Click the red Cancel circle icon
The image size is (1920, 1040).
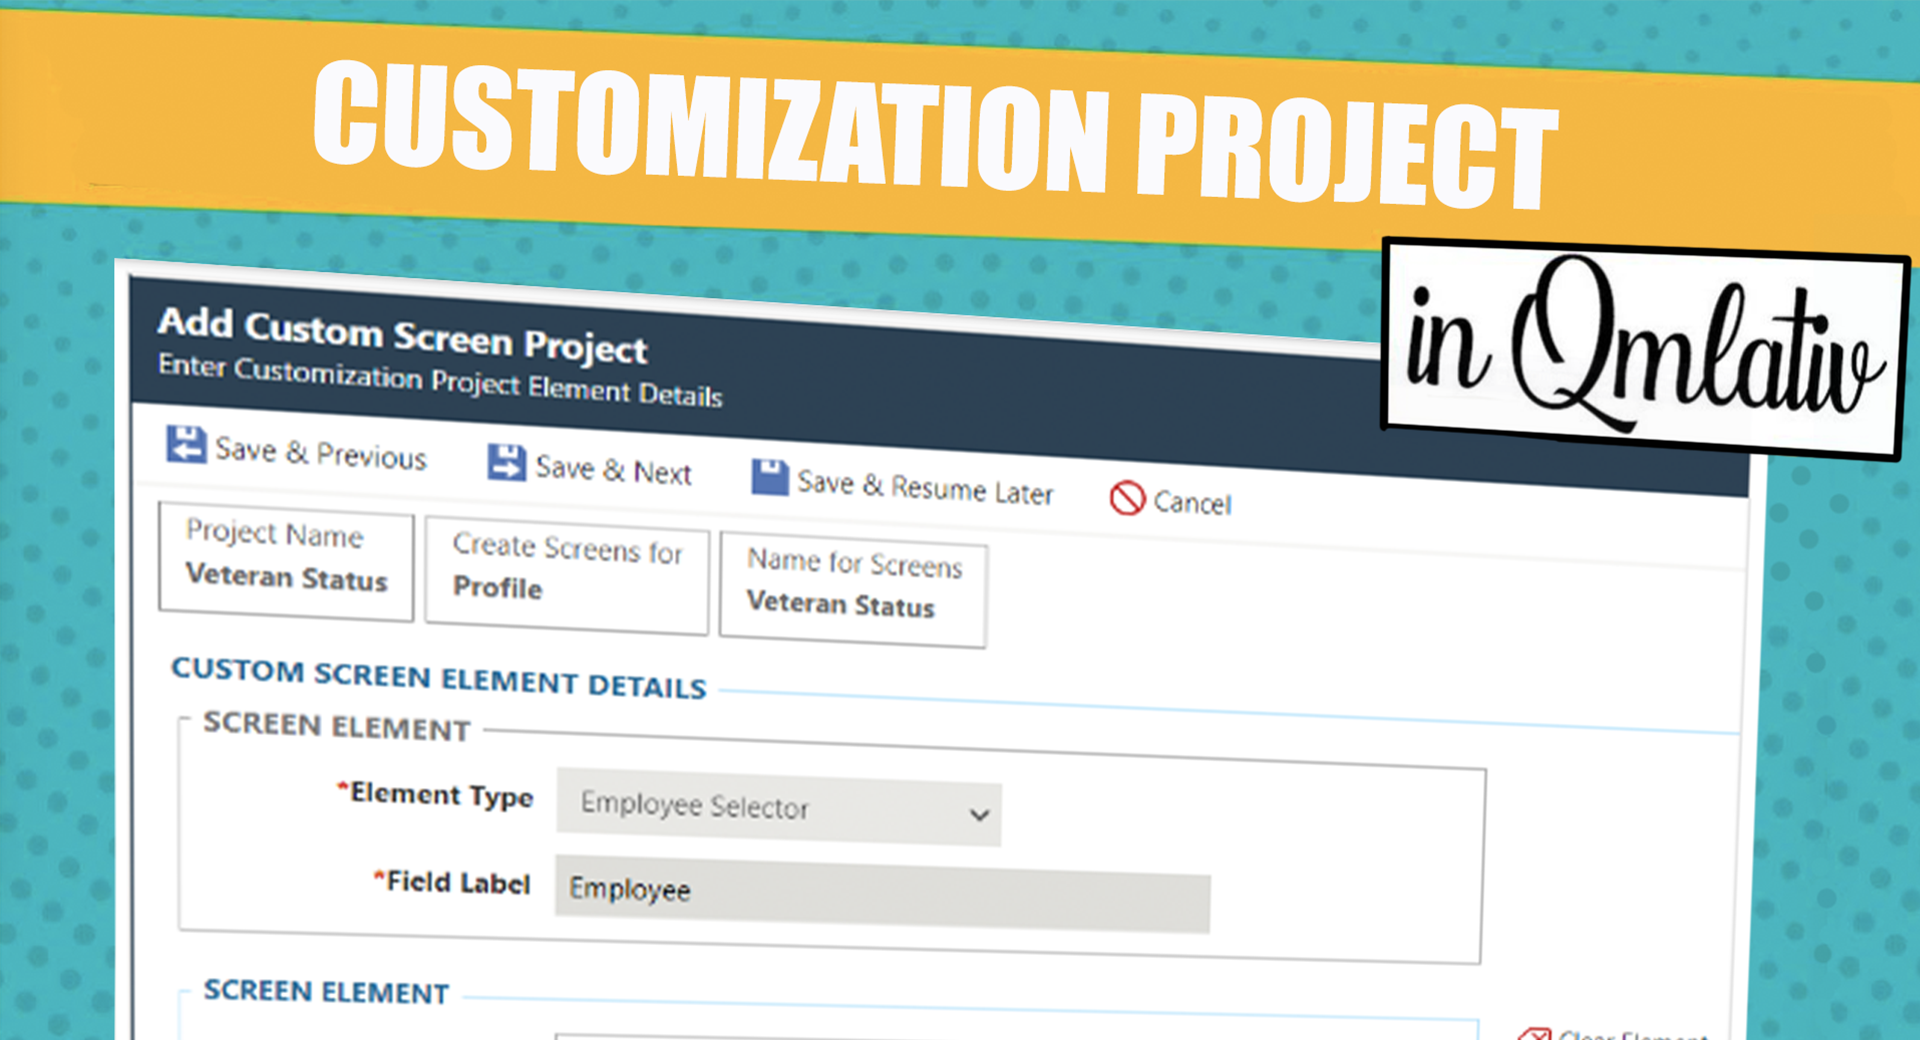tap(1127, 497)
